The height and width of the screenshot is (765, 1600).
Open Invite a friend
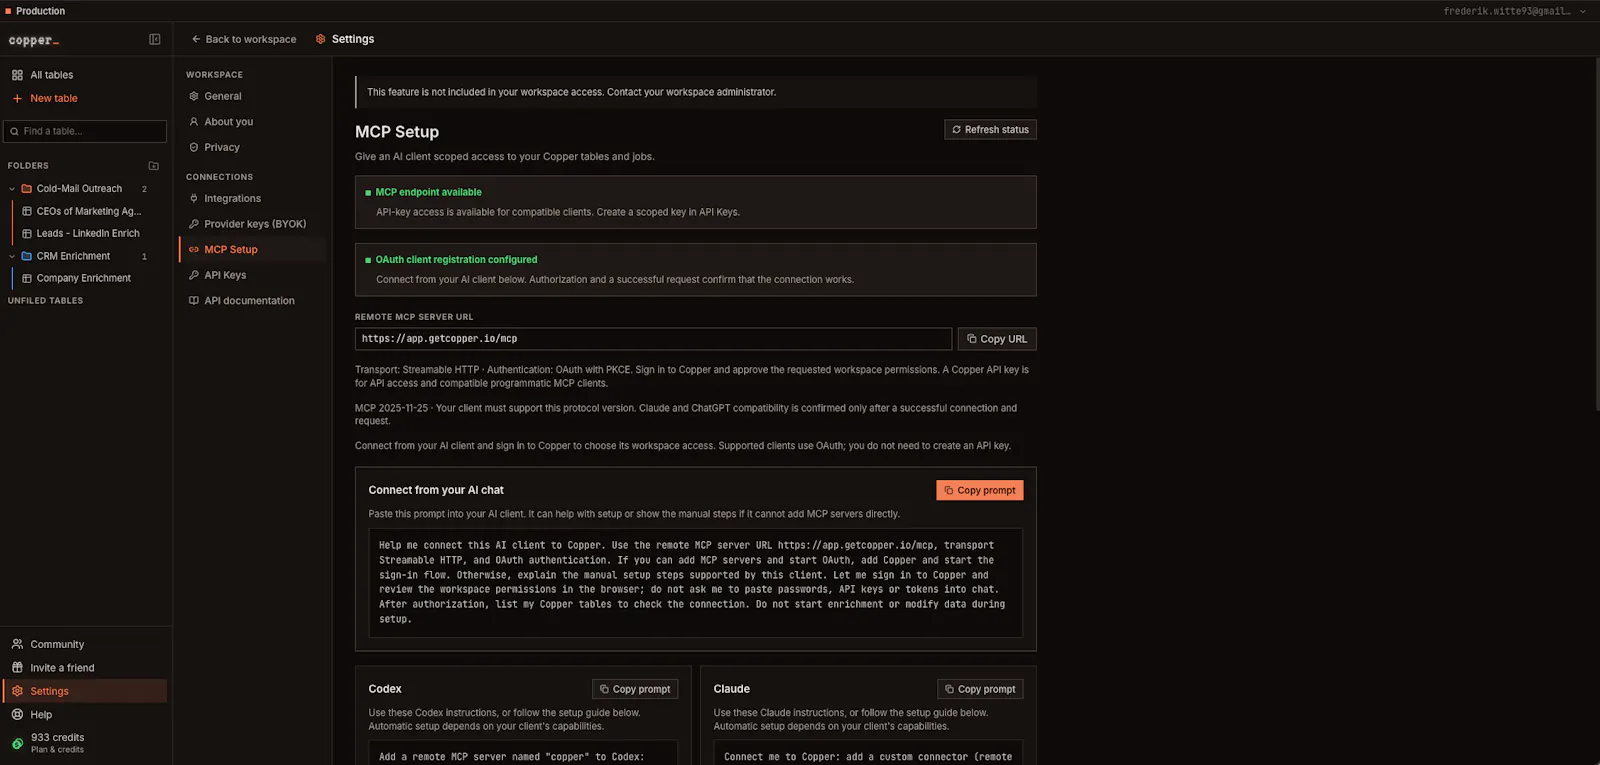[85, 667]
